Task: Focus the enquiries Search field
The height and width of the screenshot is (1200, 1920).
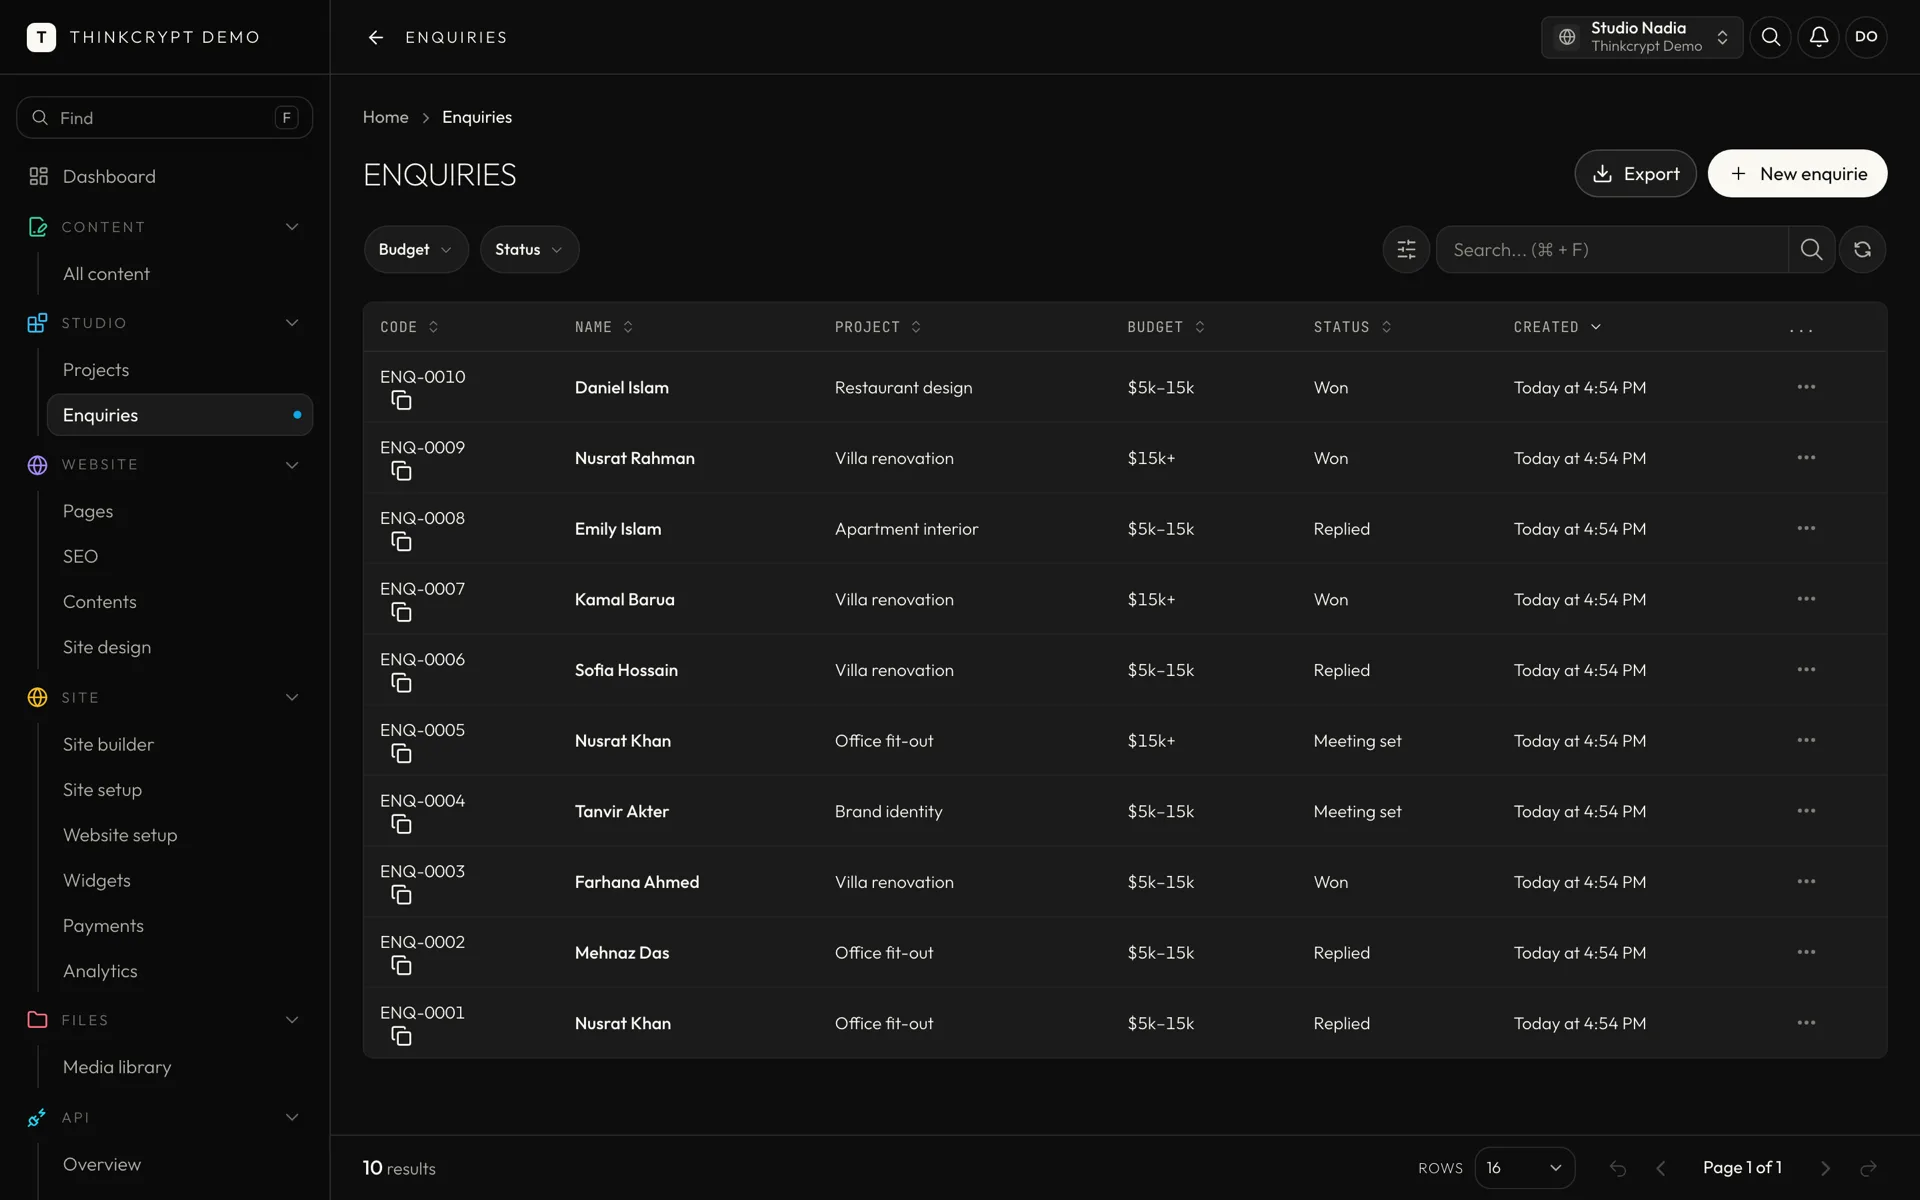Action: pos(1611,250)
